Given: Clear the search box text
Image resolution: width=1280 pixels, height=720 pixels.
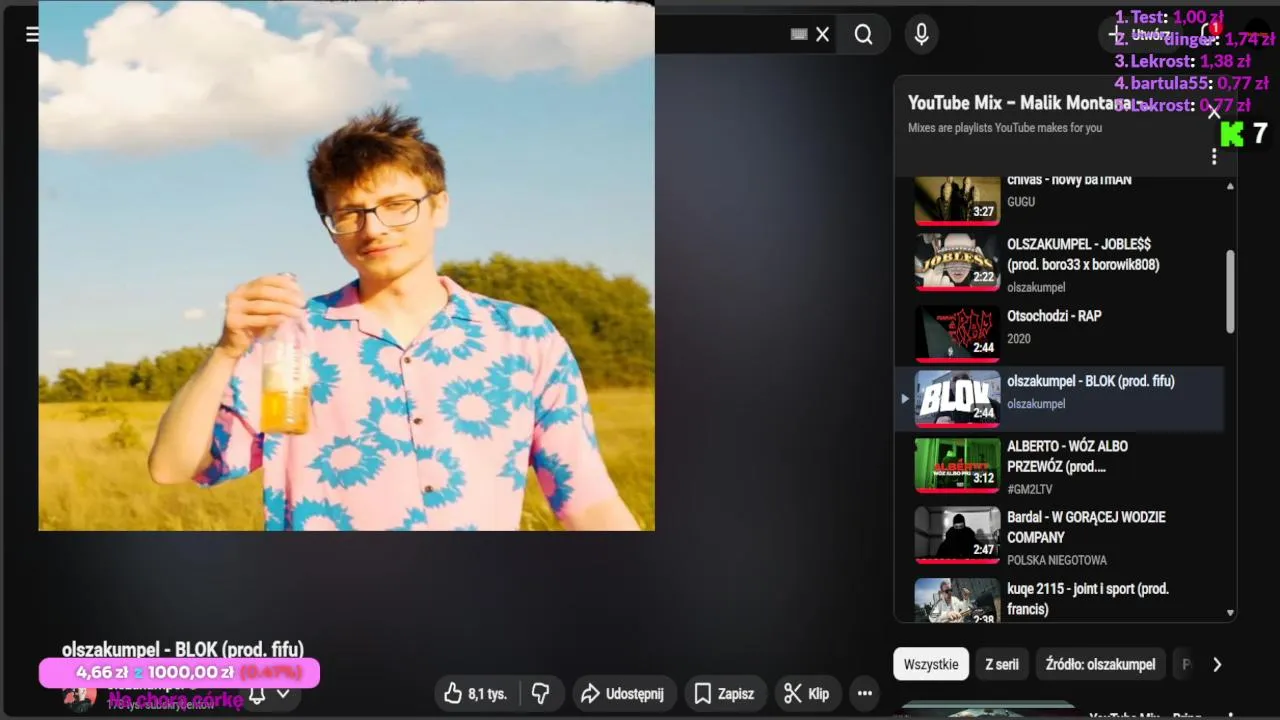Looking at the screenshot, I should 822,35.
